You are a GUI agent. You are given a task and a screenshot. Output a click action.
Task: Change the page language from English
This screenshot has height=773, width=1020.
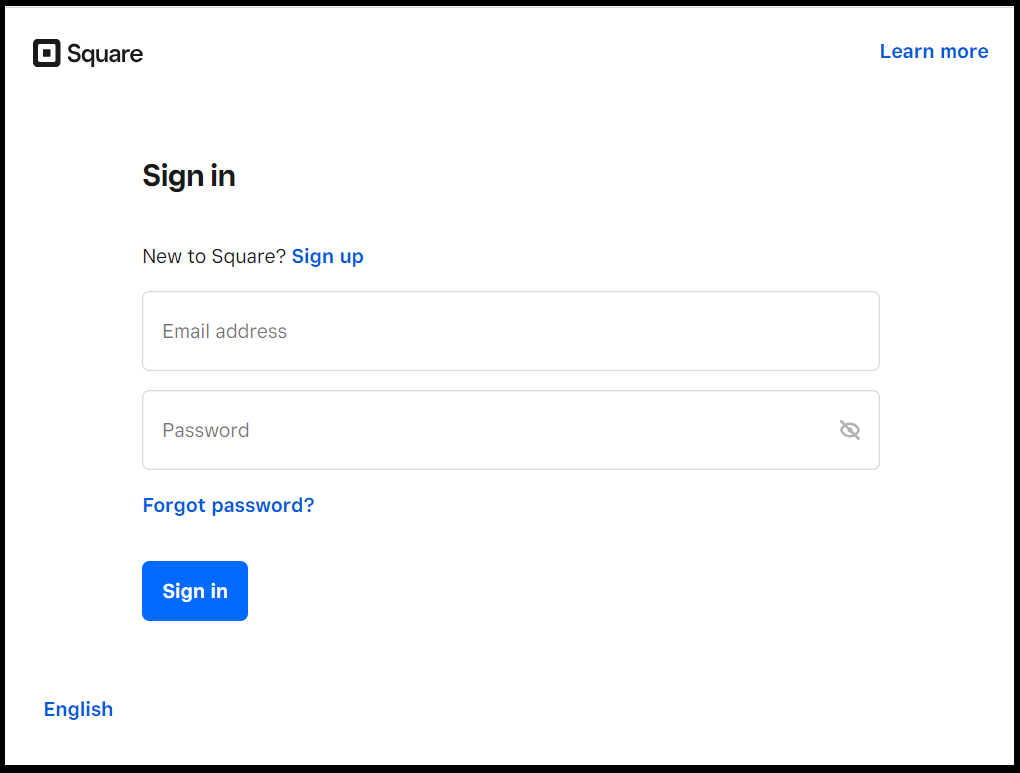pos(78,709)
